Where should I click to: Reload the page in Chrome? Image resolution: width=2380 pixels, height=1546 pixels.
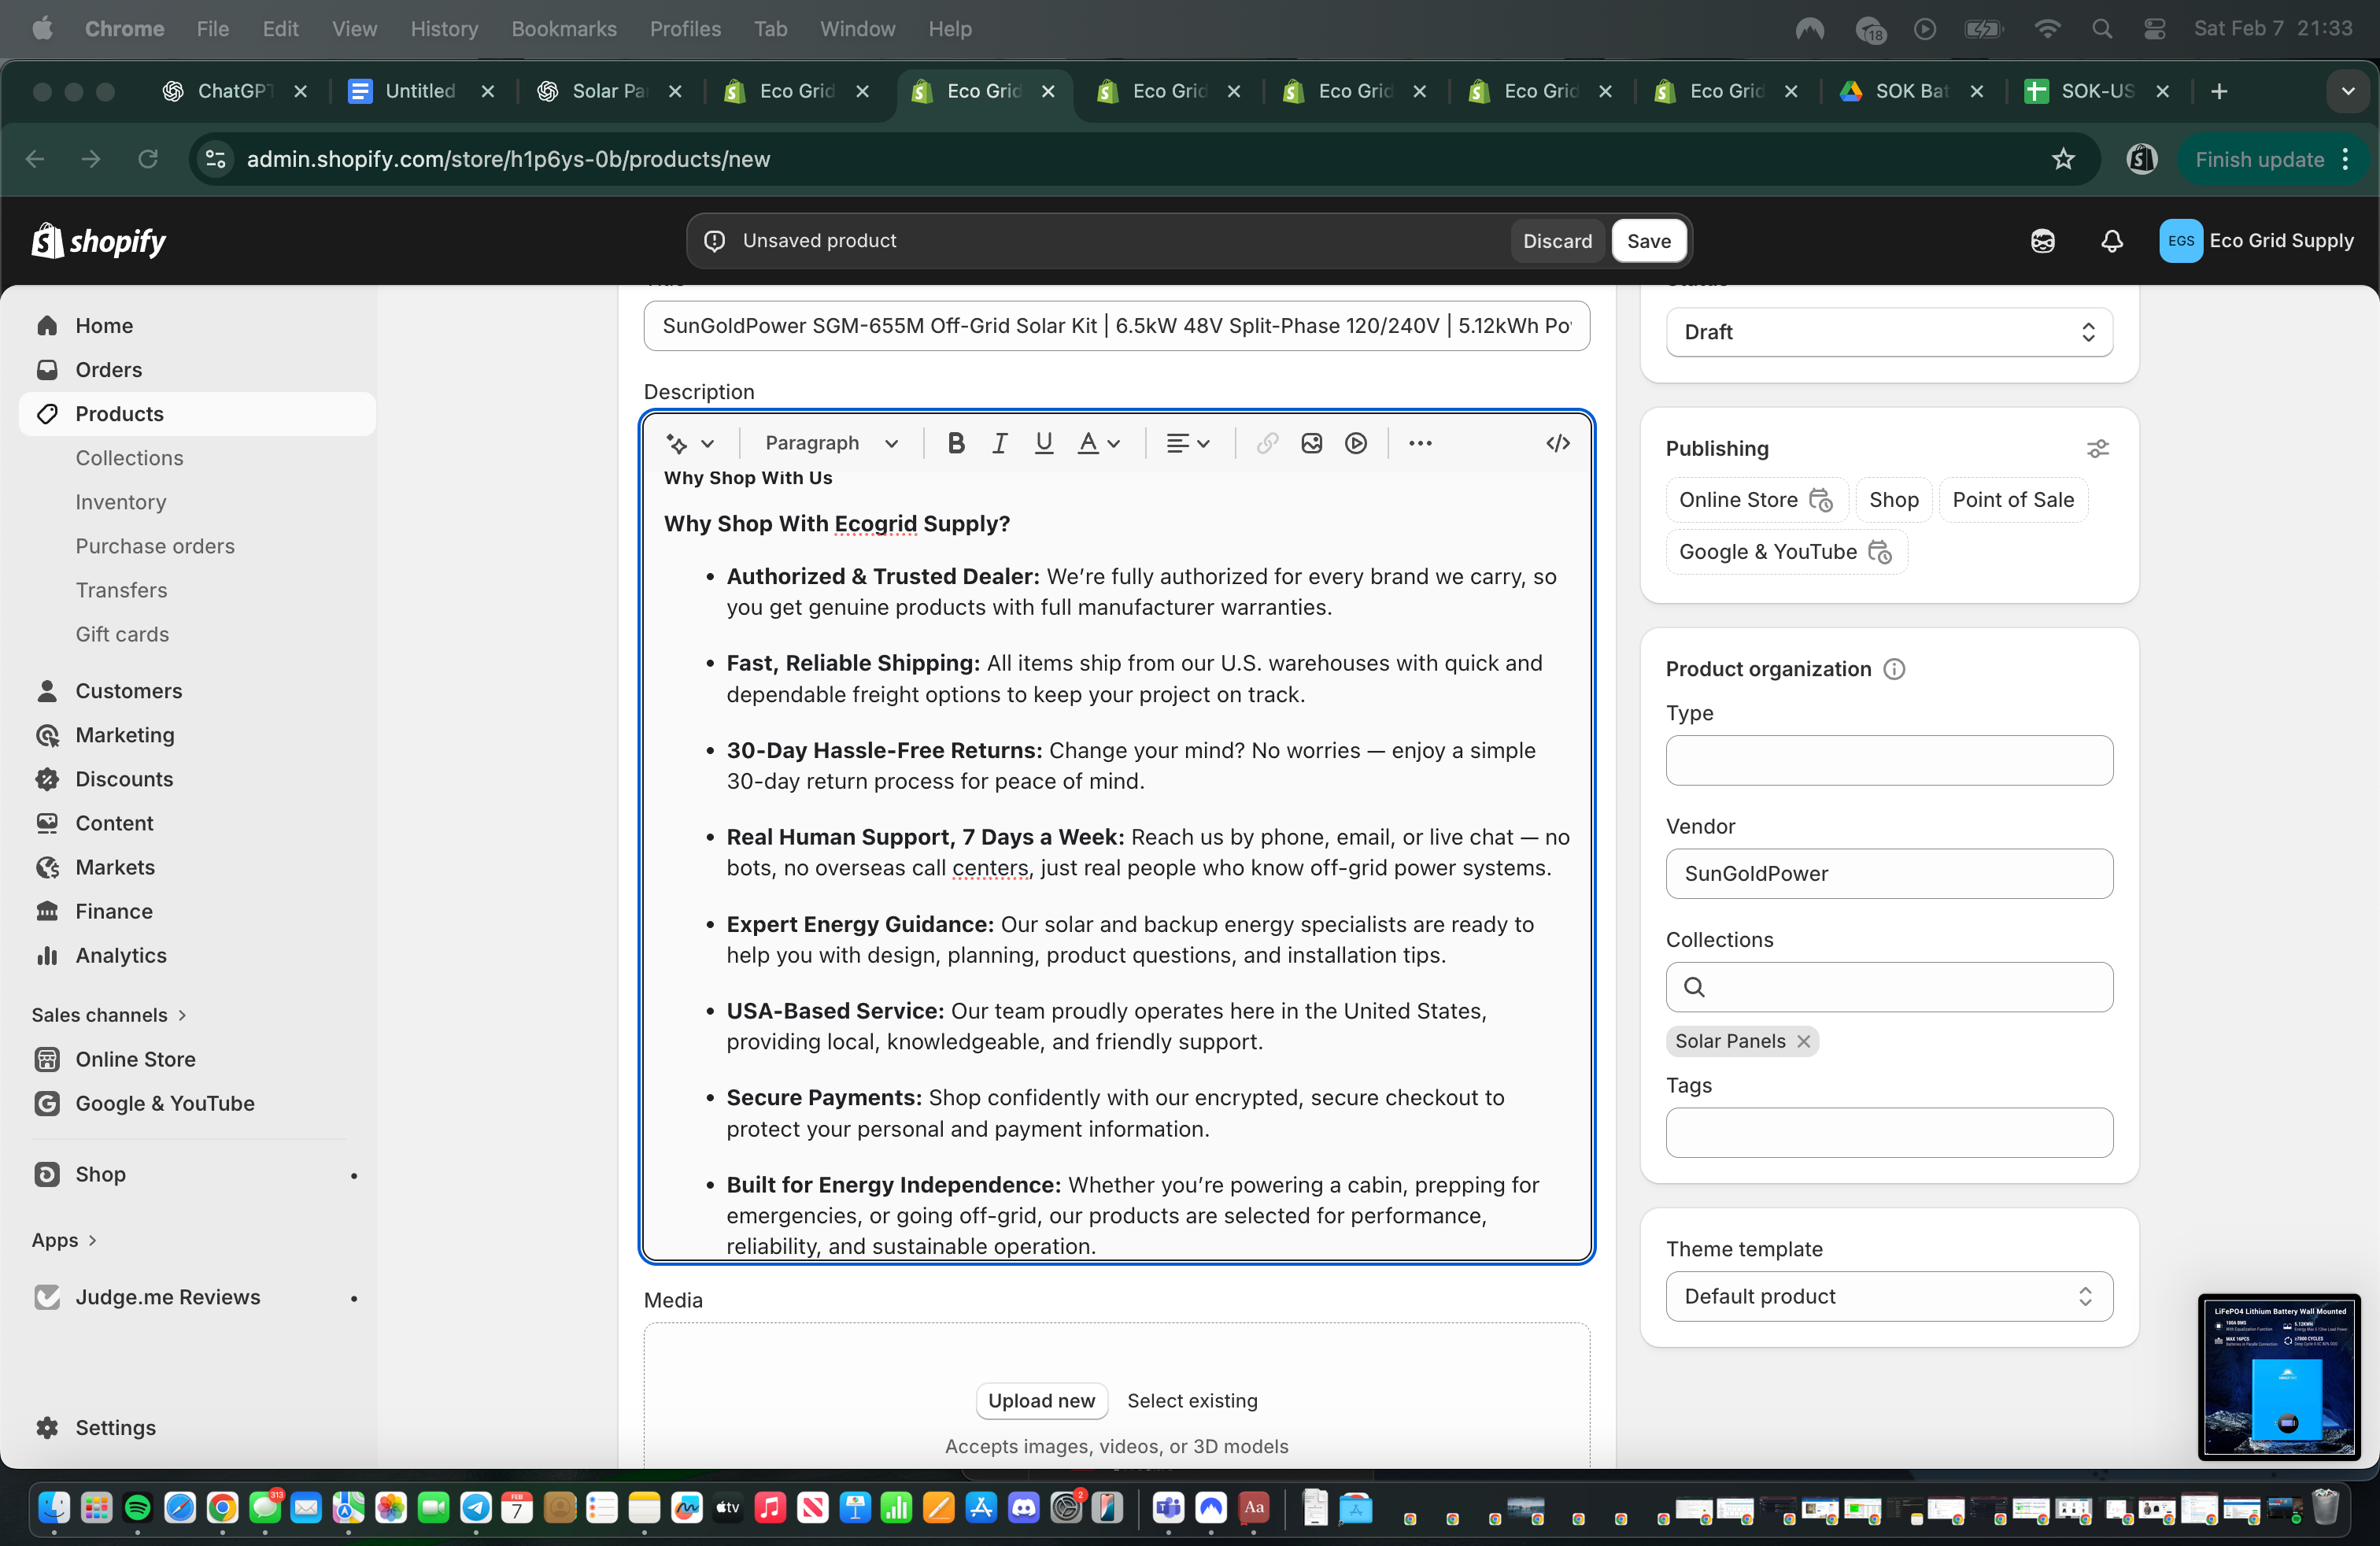coord(148,159)
